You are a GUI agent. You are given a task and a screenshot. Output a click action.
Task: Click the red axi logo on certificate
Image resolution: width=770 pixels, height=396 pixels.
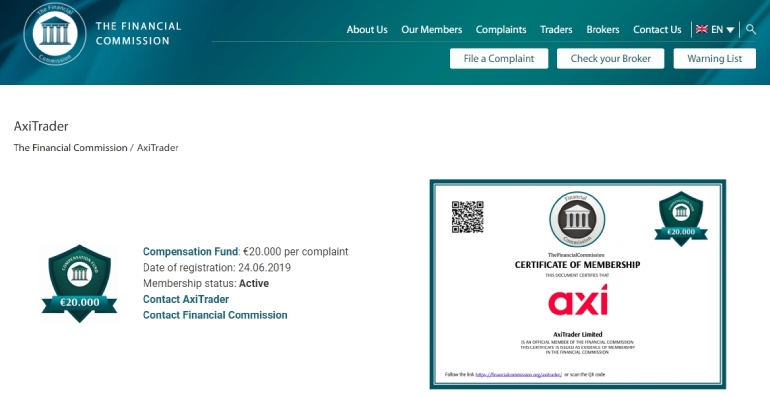coord(578,300)
